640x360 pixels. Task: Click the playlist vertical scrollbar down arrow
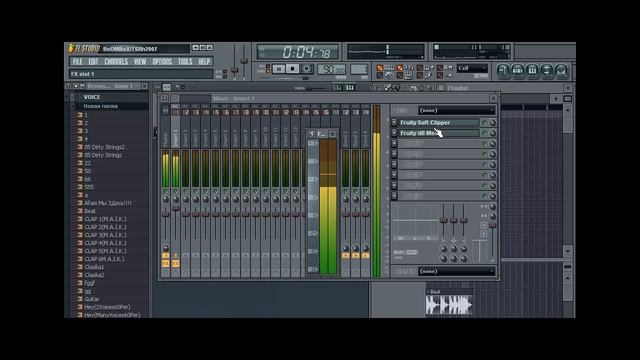(567, 251)
